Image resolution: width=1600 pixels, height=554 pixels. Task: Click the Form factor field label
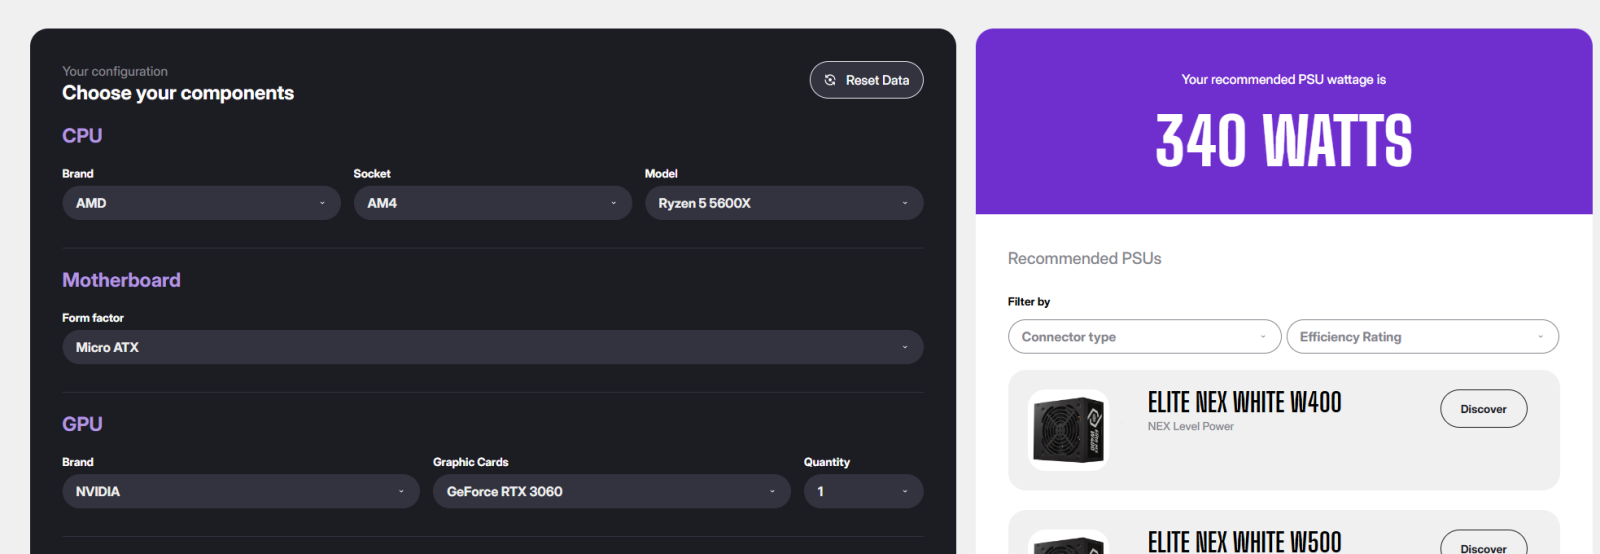coord(93,318)
